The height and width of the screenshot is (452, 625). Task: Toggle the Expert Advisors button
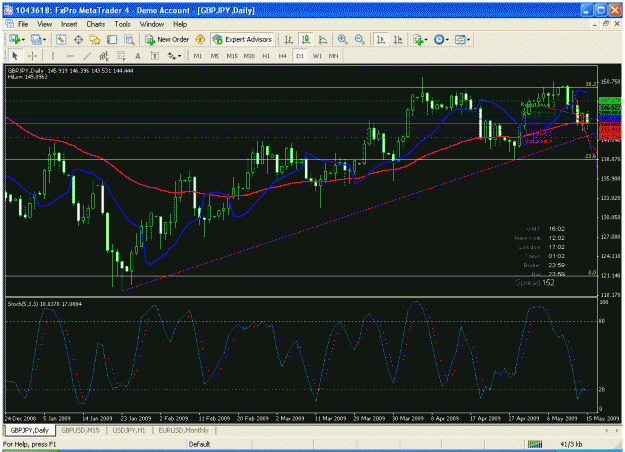pos(242,39)
